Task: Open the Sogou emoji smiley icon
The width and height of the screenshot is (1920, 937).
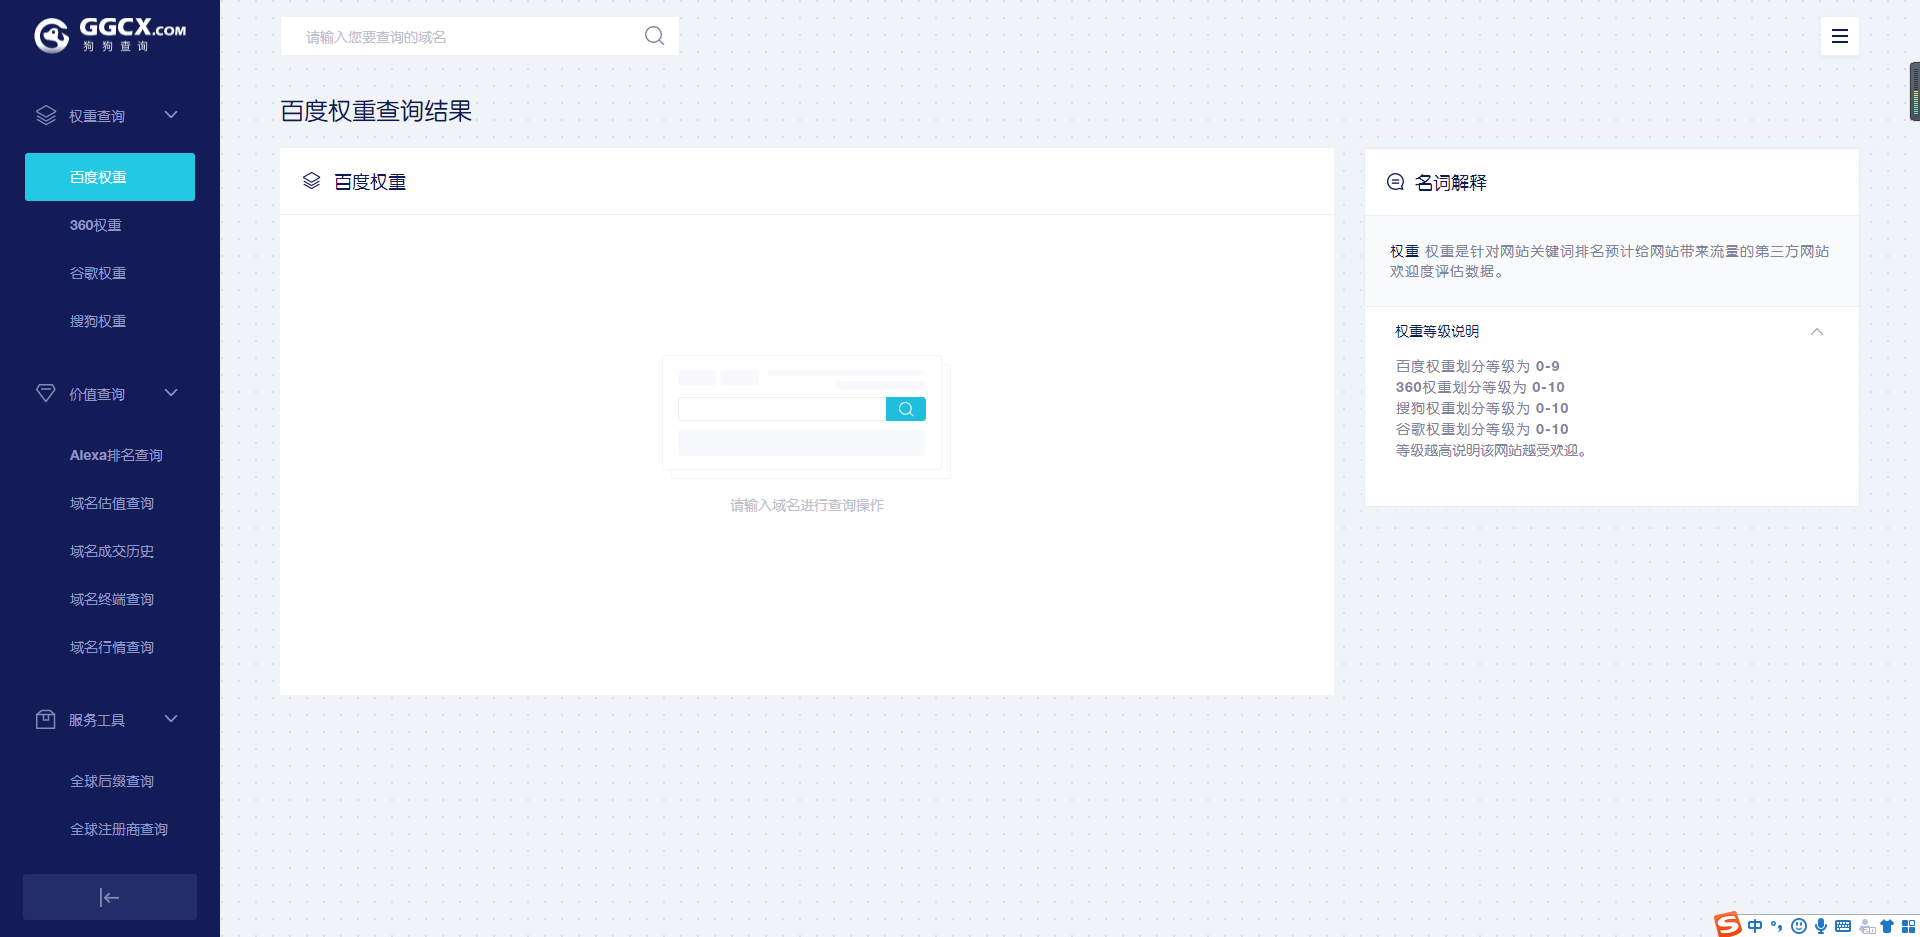Action: point(1799,926)
